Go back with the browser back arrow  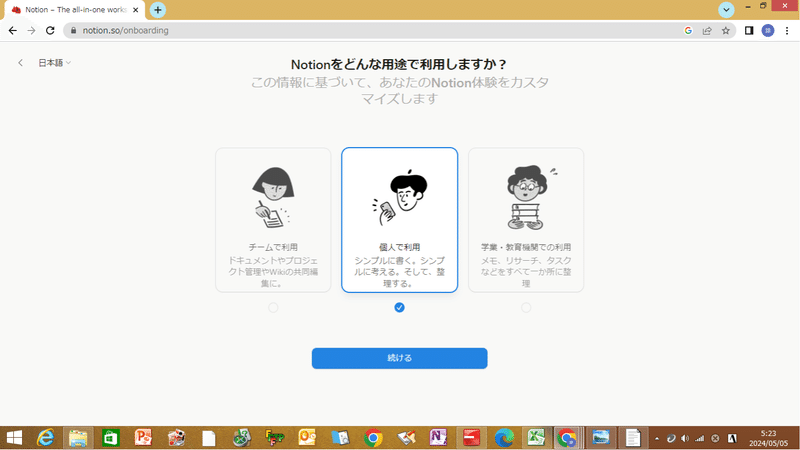pos(13,31)
